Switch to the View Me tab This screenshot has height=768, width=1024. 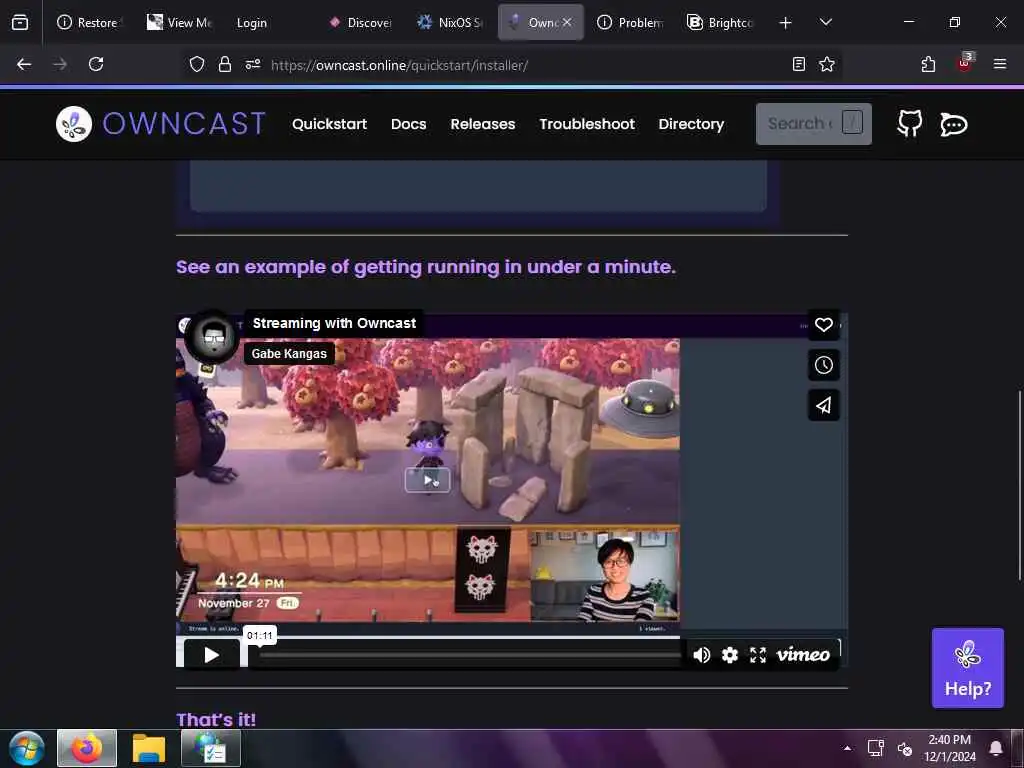coord(179,23)
